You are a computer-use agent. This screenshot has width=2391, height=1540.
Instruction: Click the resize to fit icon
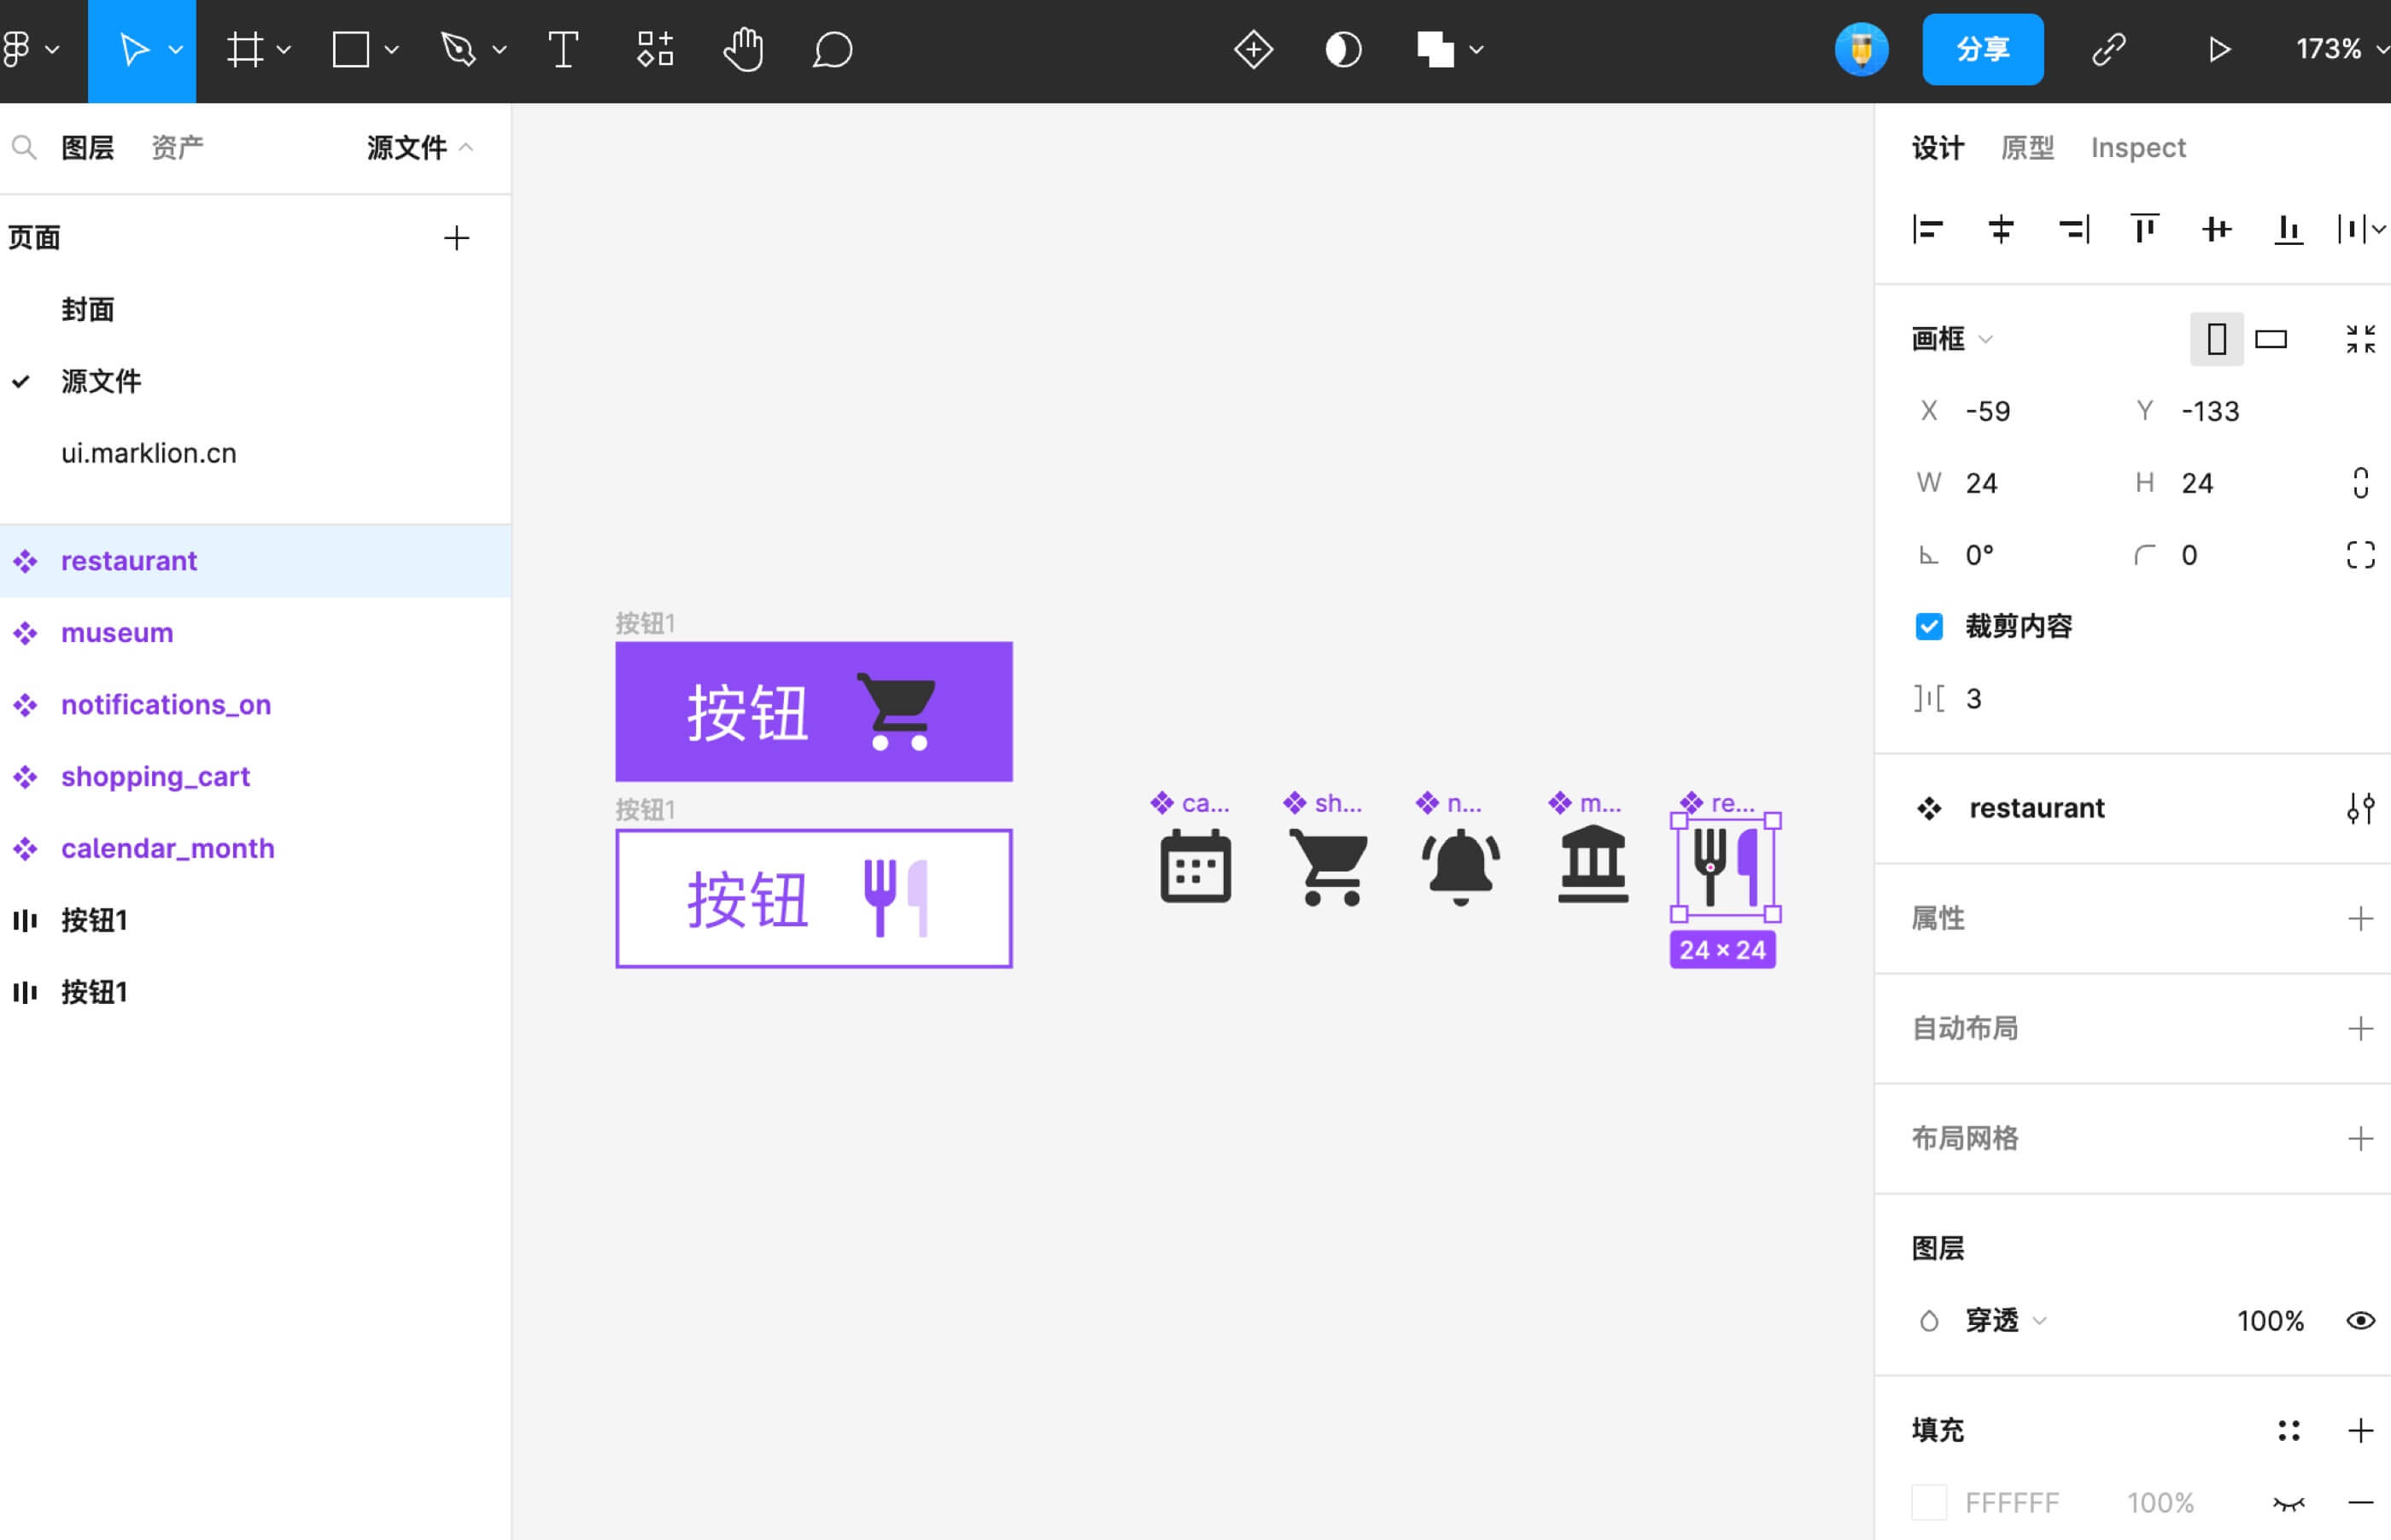point(2360,339)
